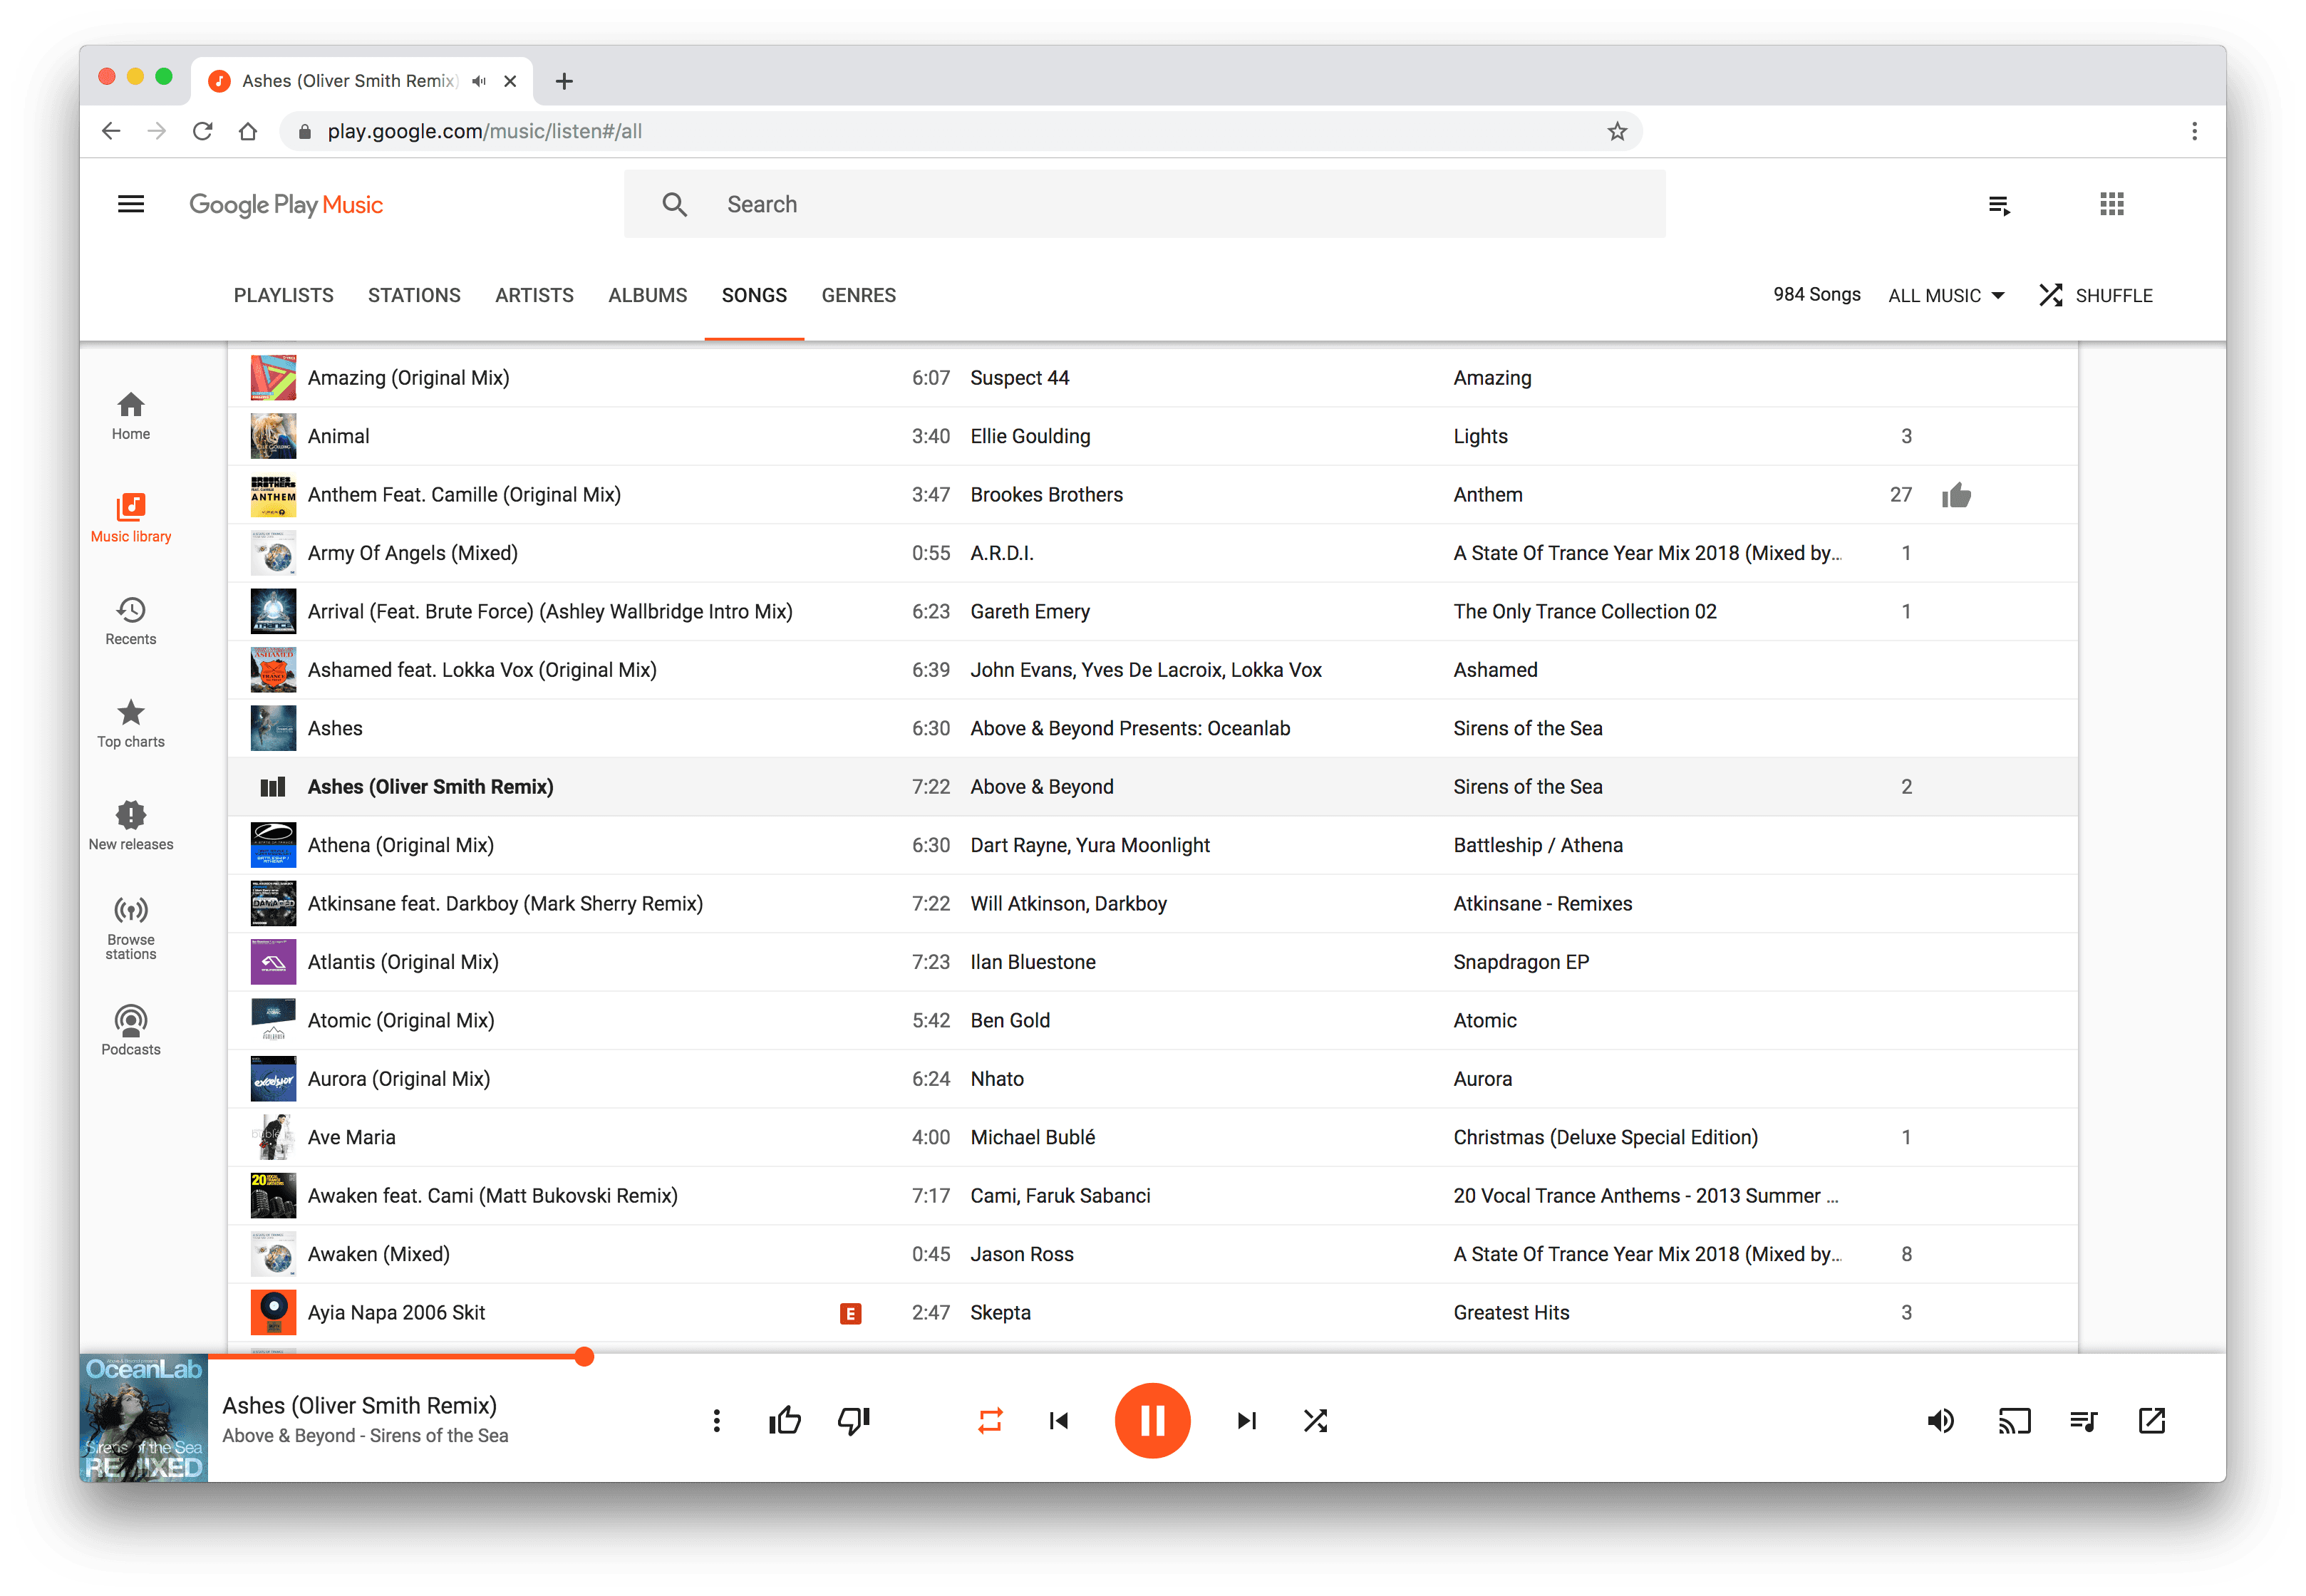Toggle shuffle in the player bar

1315,1420
